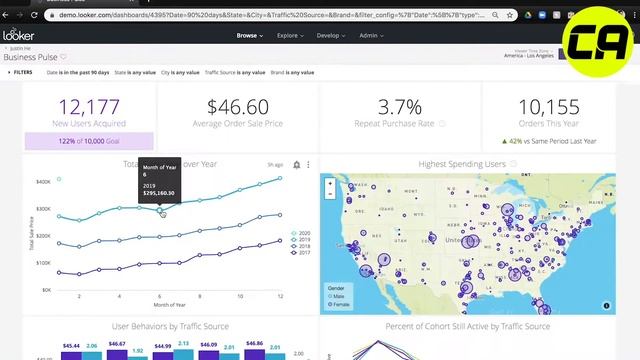
Task: Click info icon next to Repeat Purchase Rate
Action: [x=442, y=123]
